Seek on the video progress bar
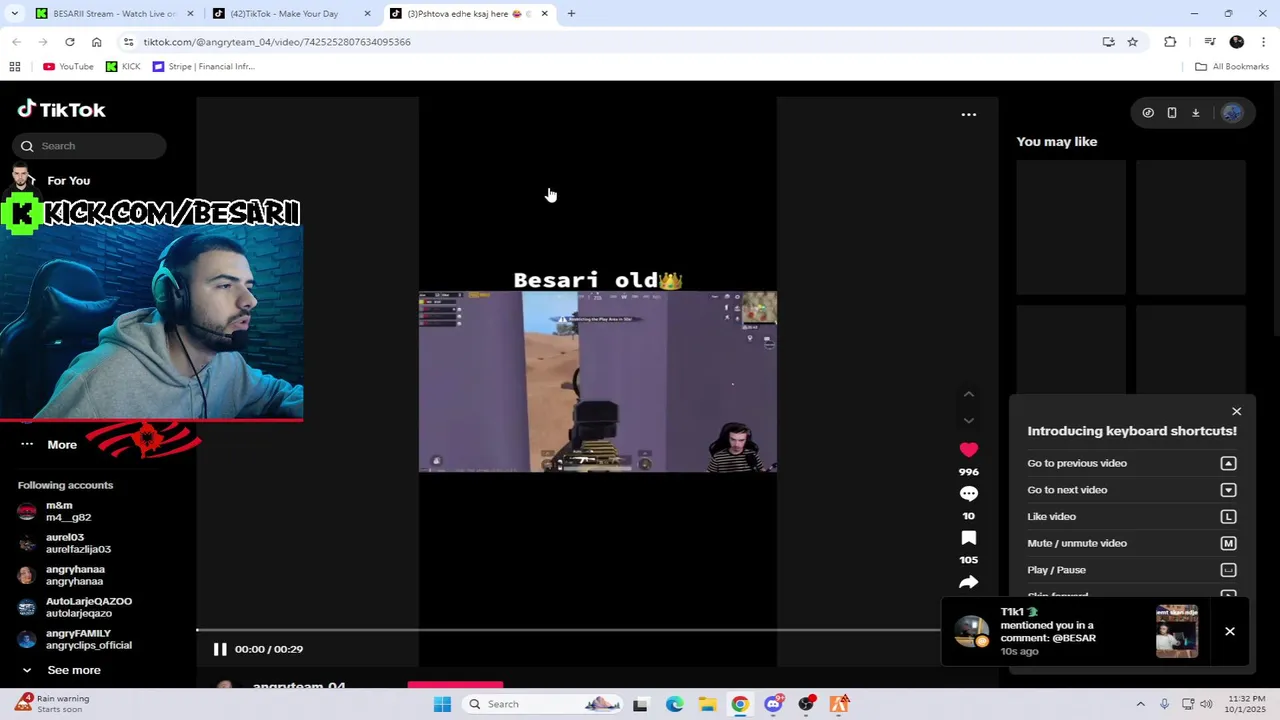This screenshot has height=720, width=1280. click(568, 631)
